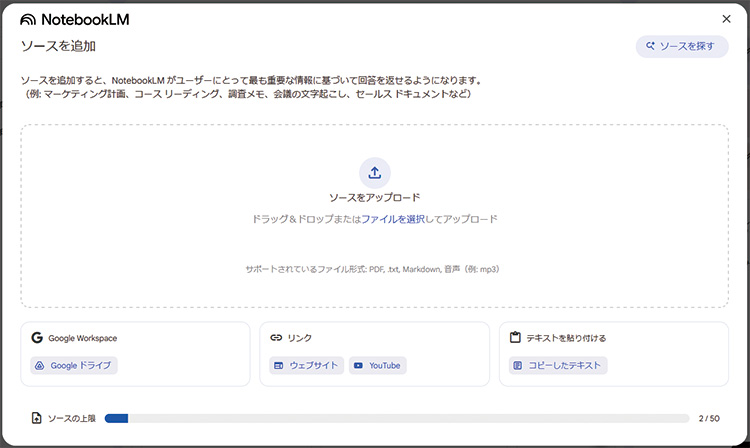Click the テキストを貼り付ける card title
The image size is (750, 448).
(x=566, y=338)
